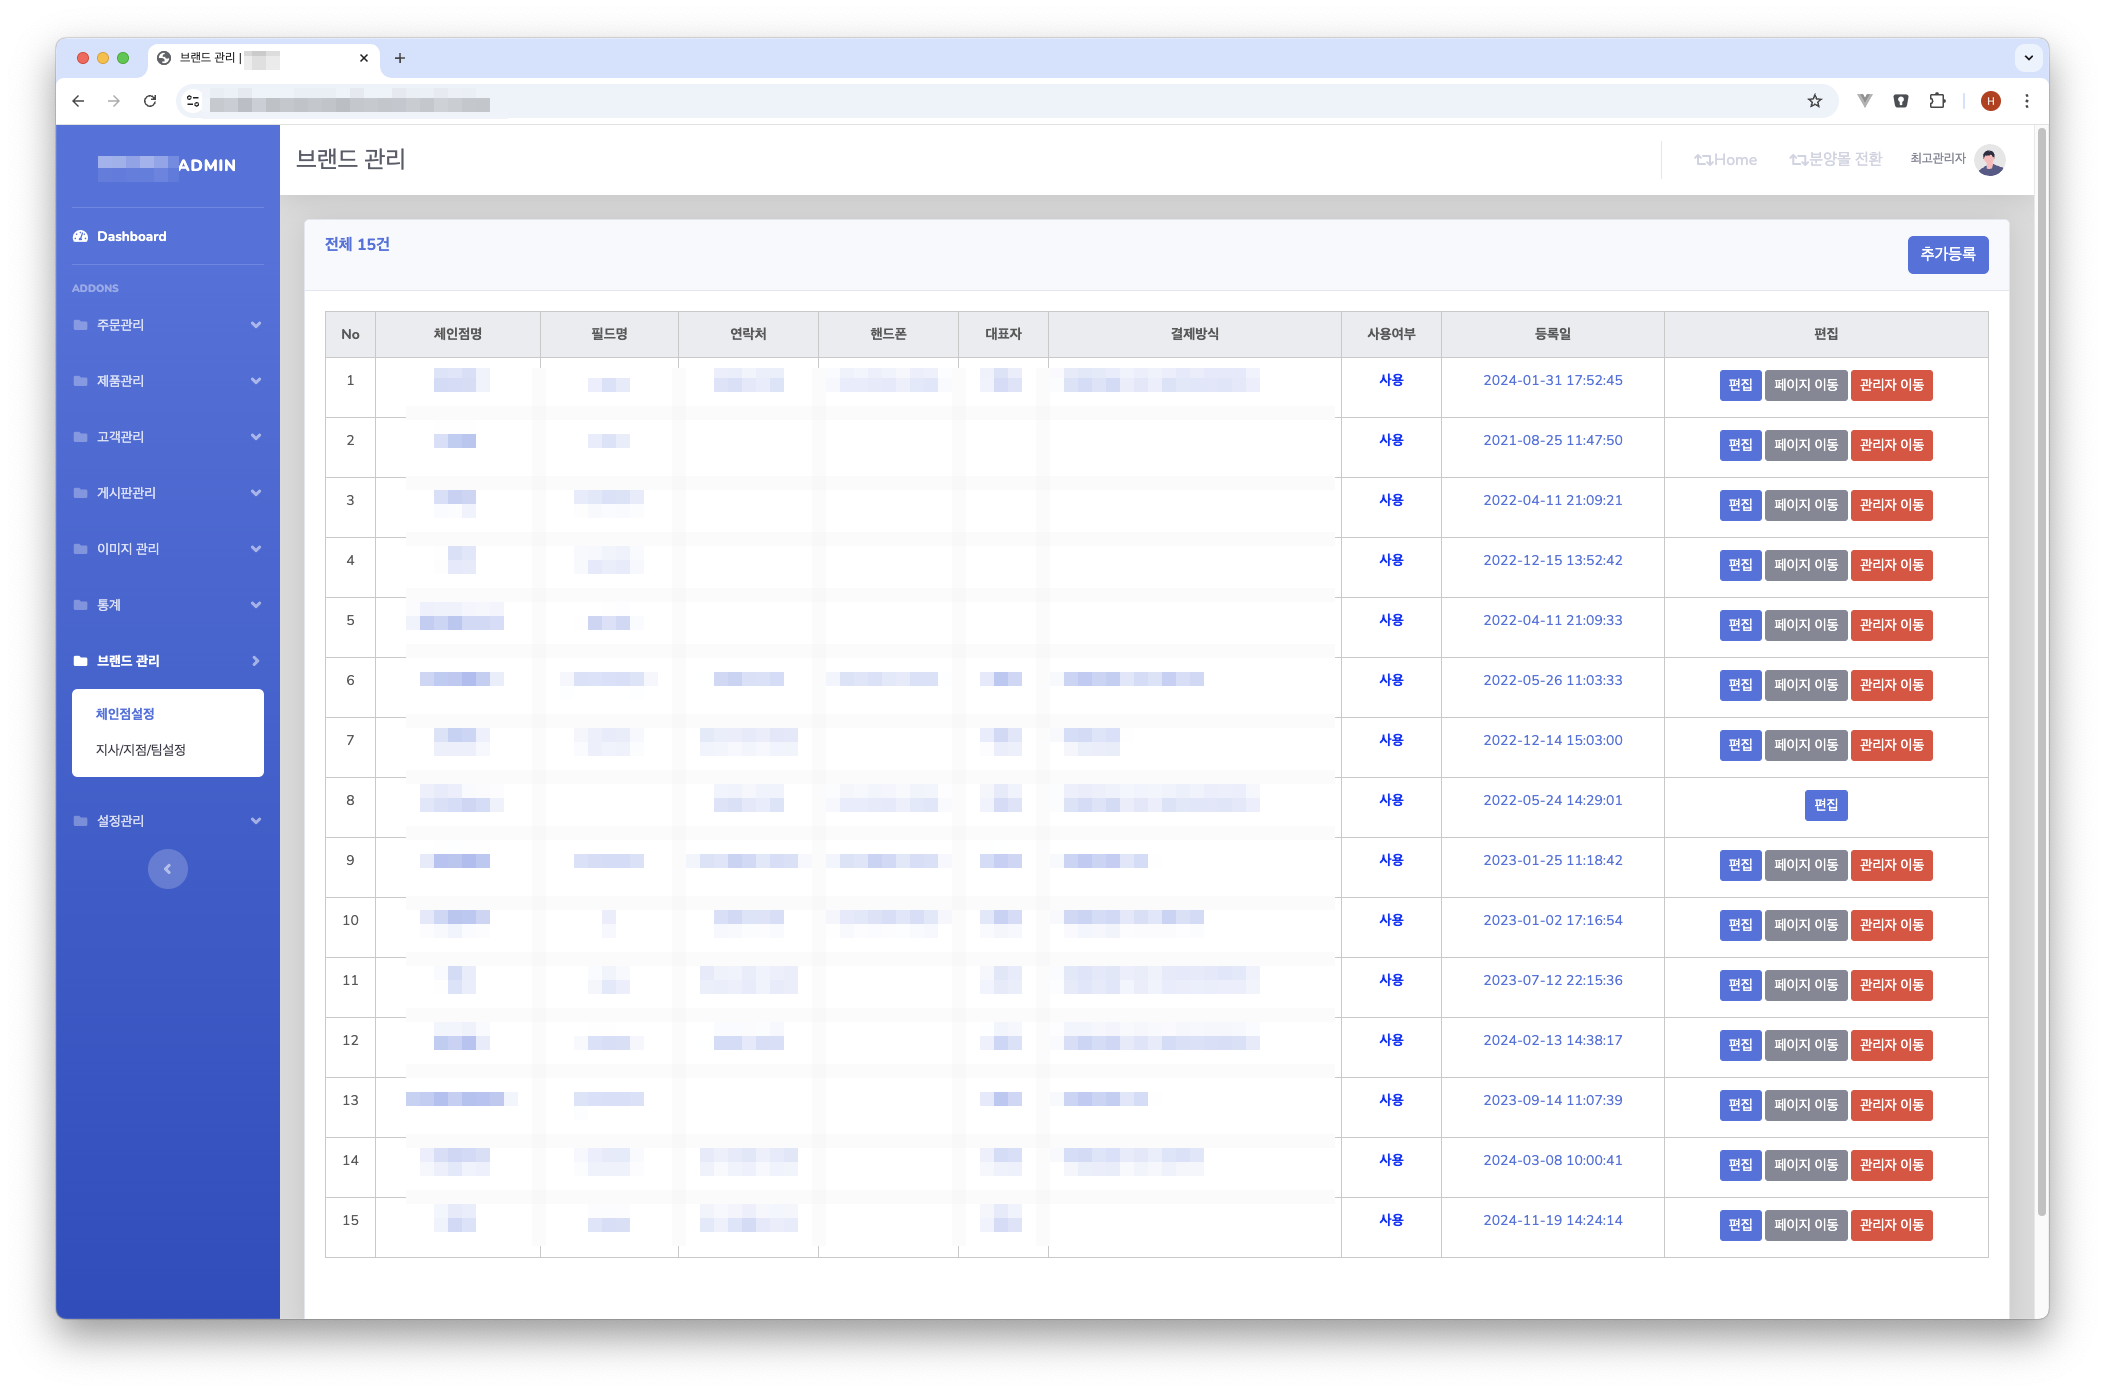Click date 2024-01-31 17:52:45
The width and height of the screenshot is (2105, 1393).
[1552, 380]
